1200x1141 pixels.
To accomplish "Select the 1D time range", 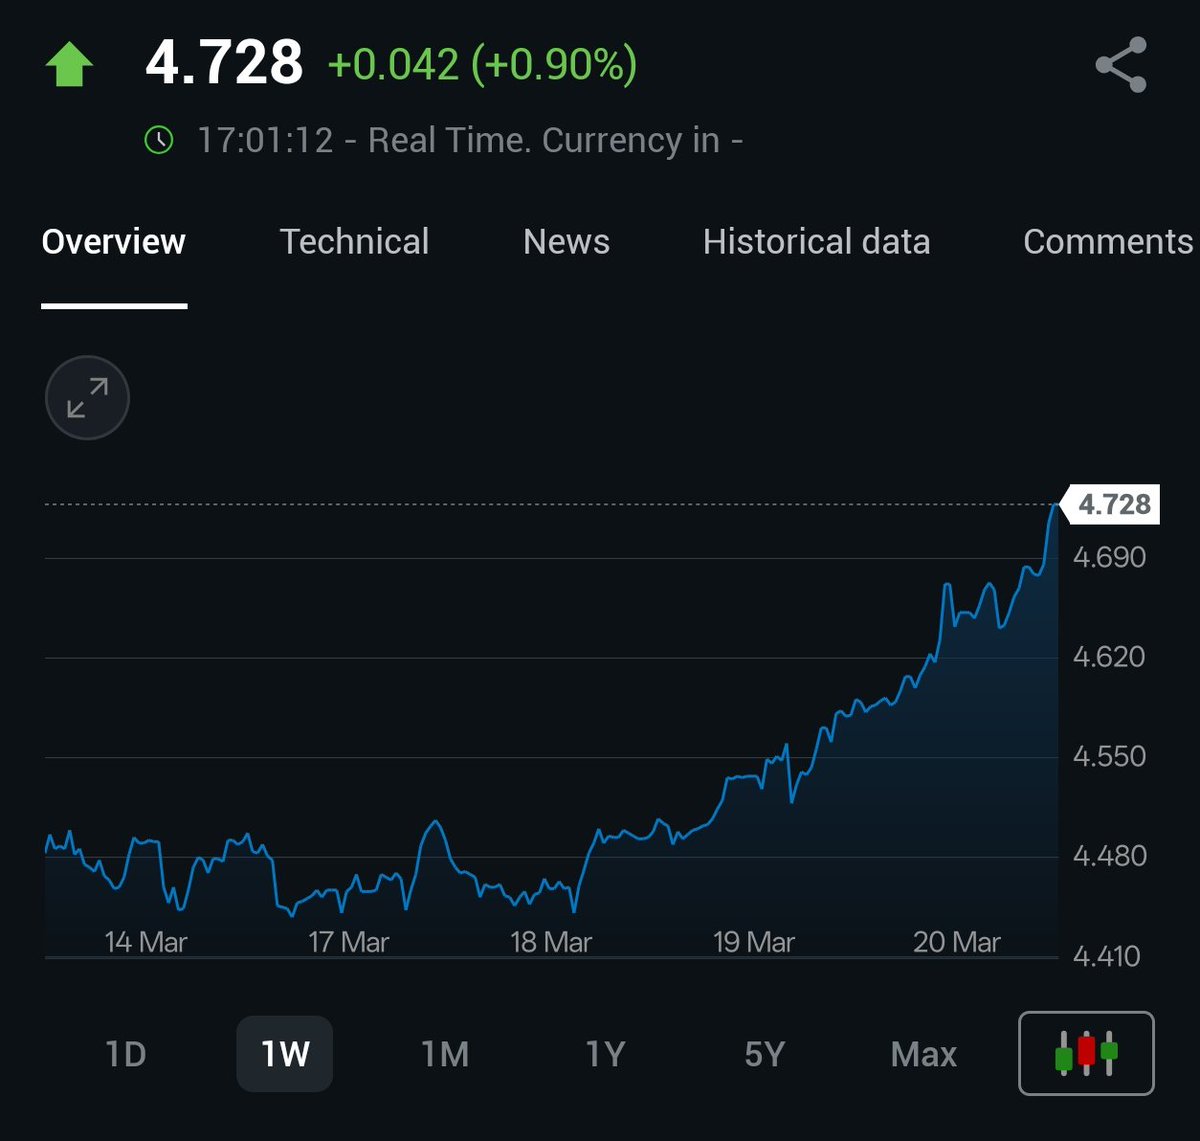I will tap(126, 1054).
